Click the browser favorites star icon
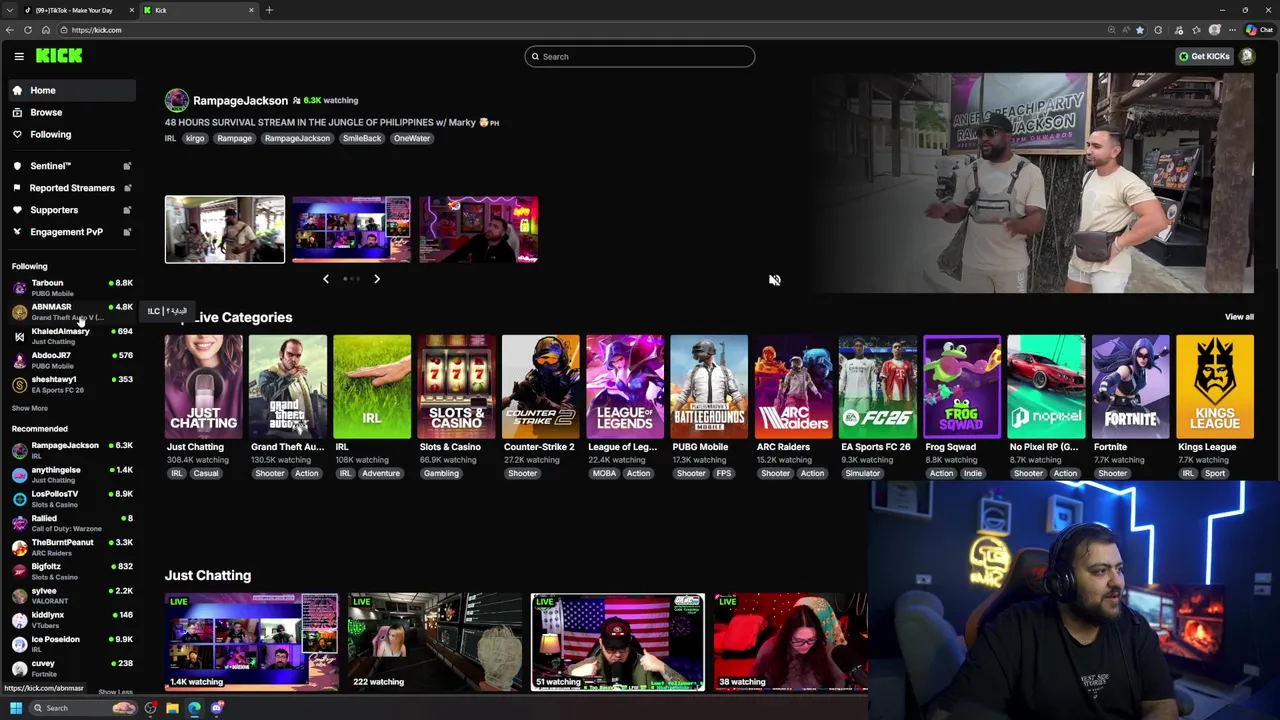 pyautogui.click(x=1139, y=30)
